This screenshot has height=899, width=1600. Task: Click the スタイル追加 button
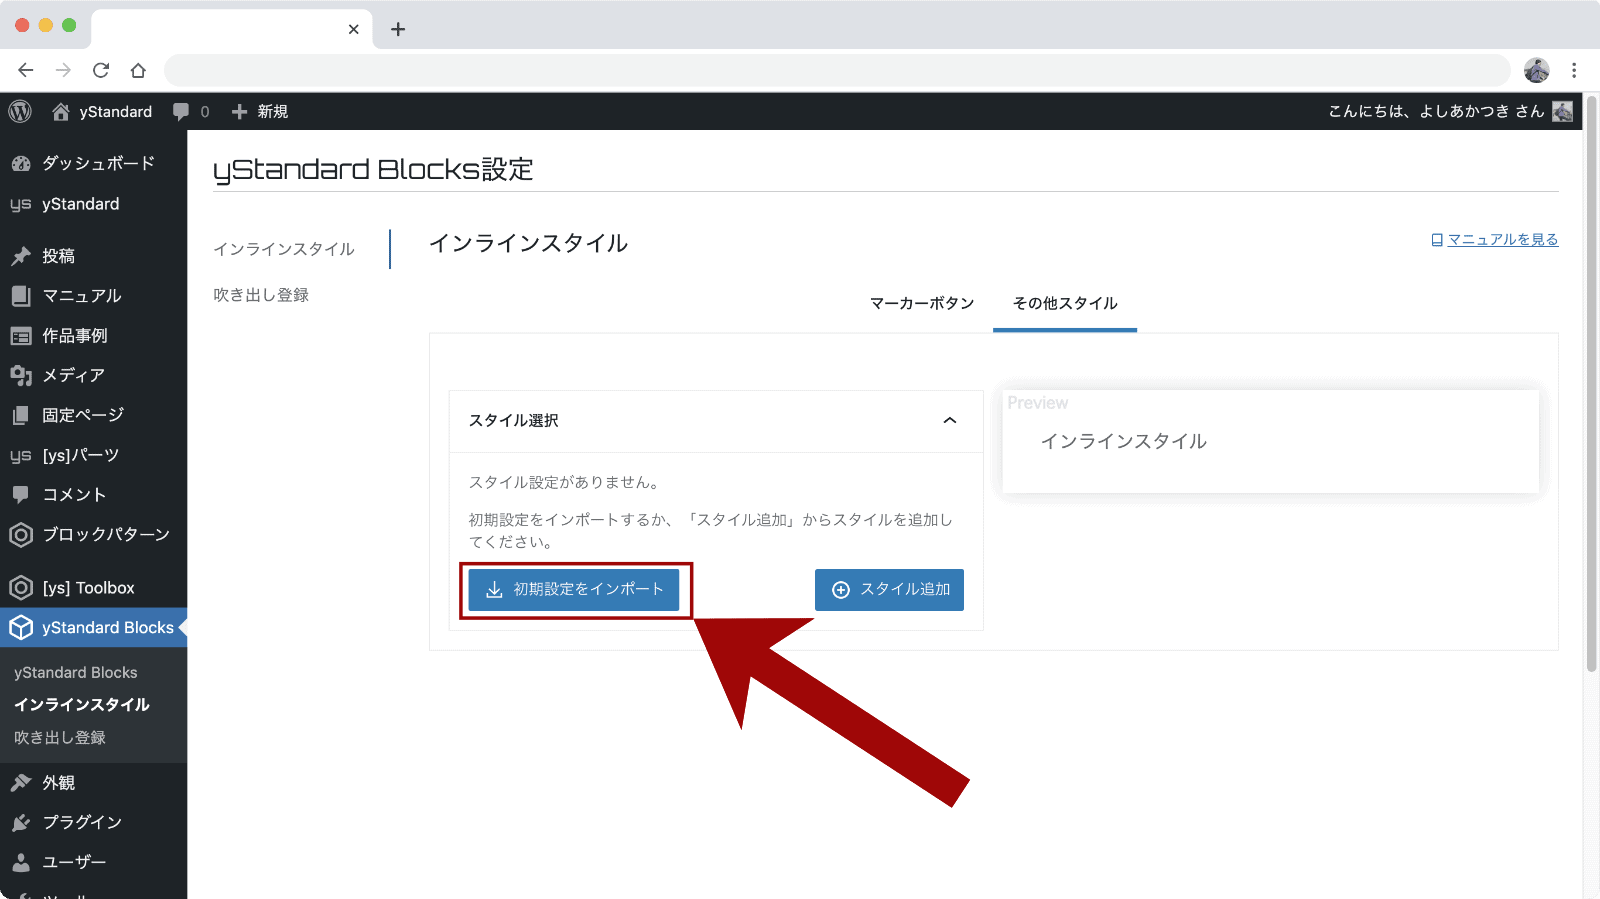point(889,590)
